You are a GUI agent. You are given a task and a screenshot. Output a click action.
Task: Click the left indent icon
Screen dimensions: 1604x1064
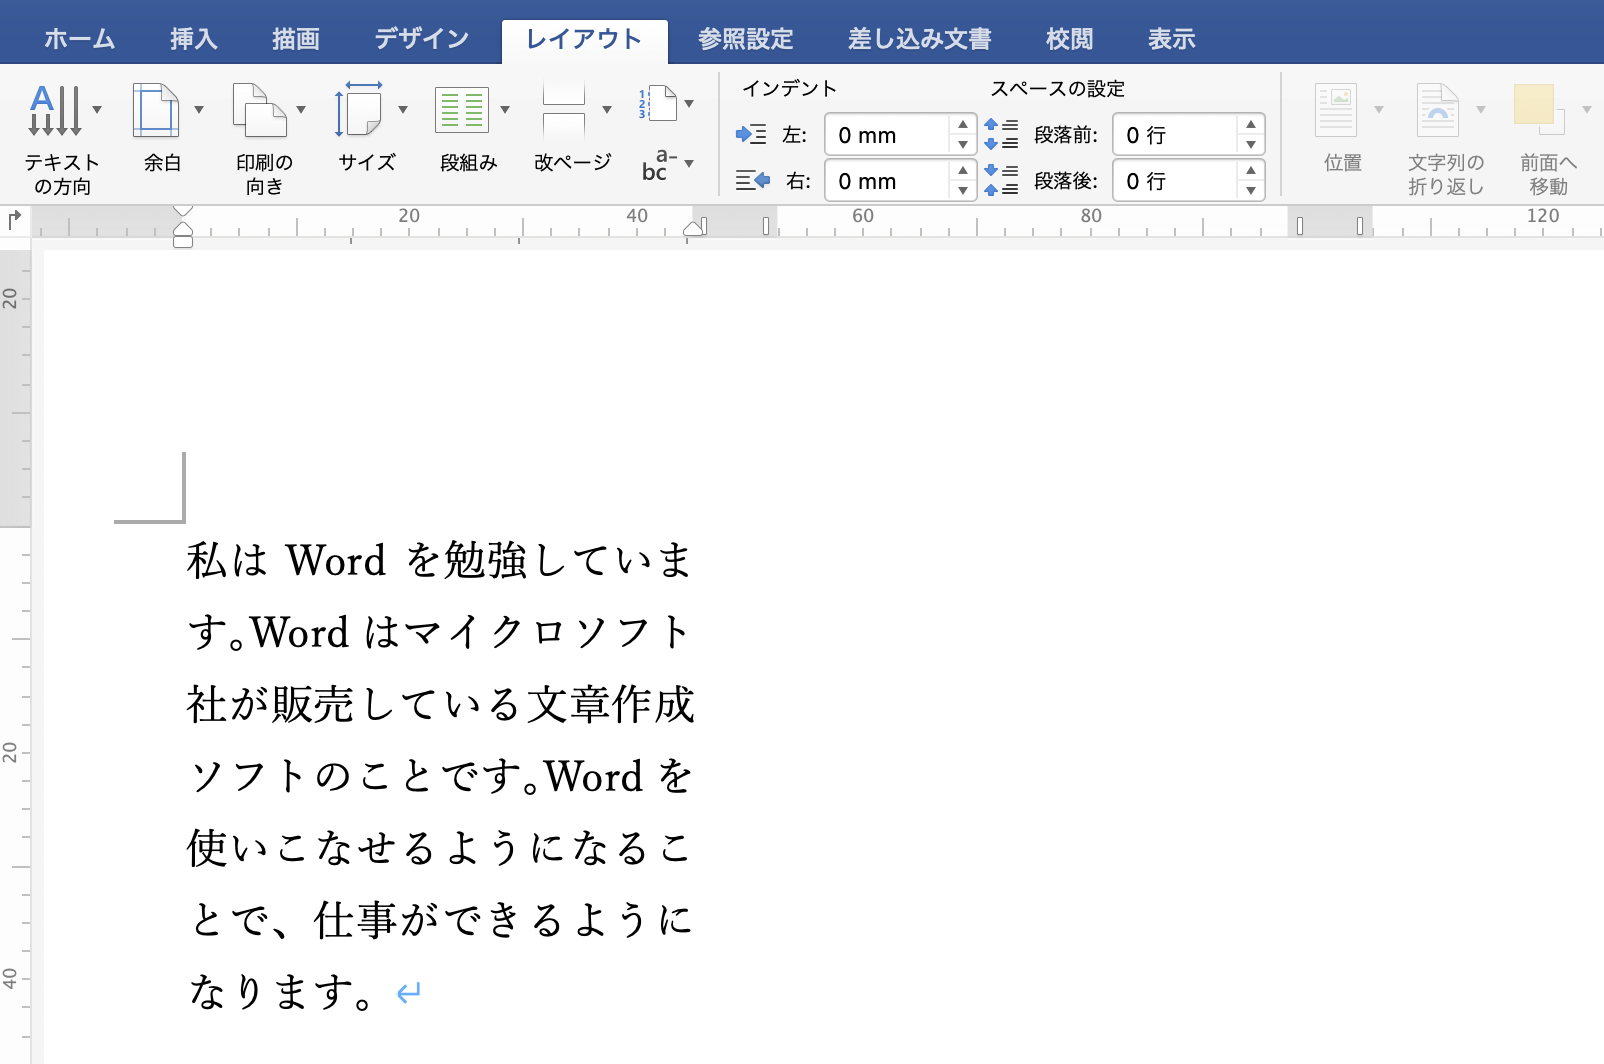751,134
